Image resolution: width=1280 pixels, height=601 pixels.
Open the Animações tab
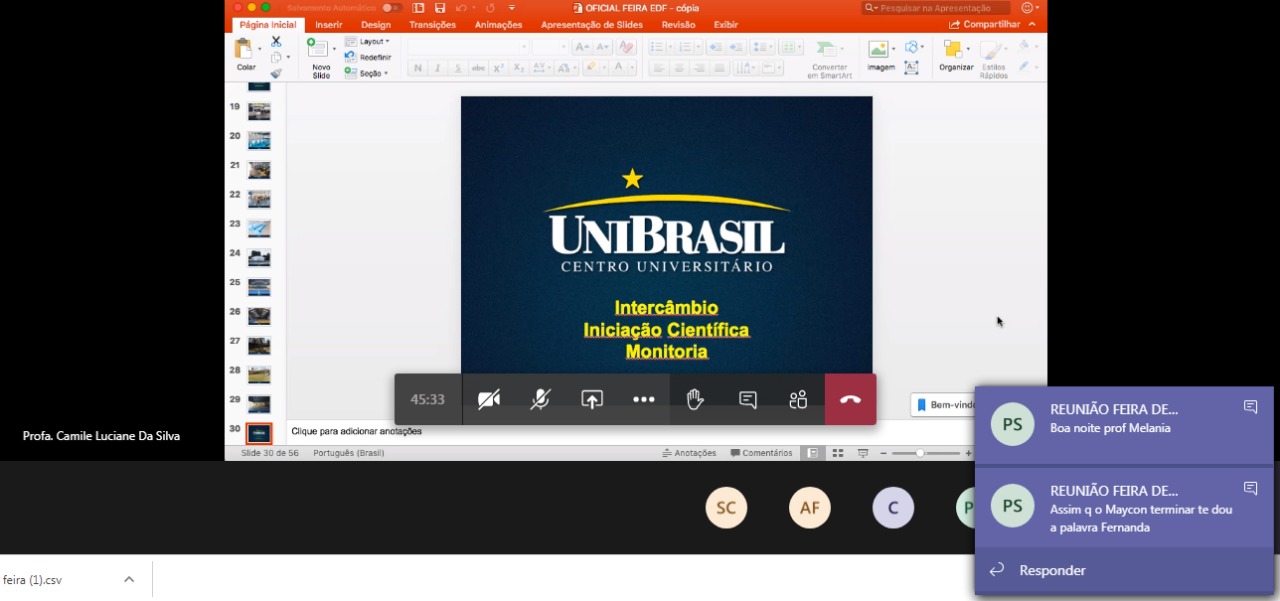(498, 25)
